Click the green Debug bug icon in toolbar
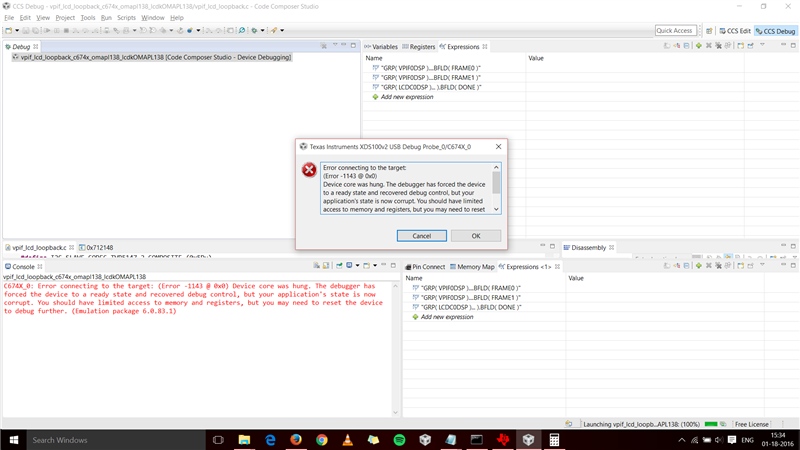Viewport: 800px width, 450px height. (254, 31)
